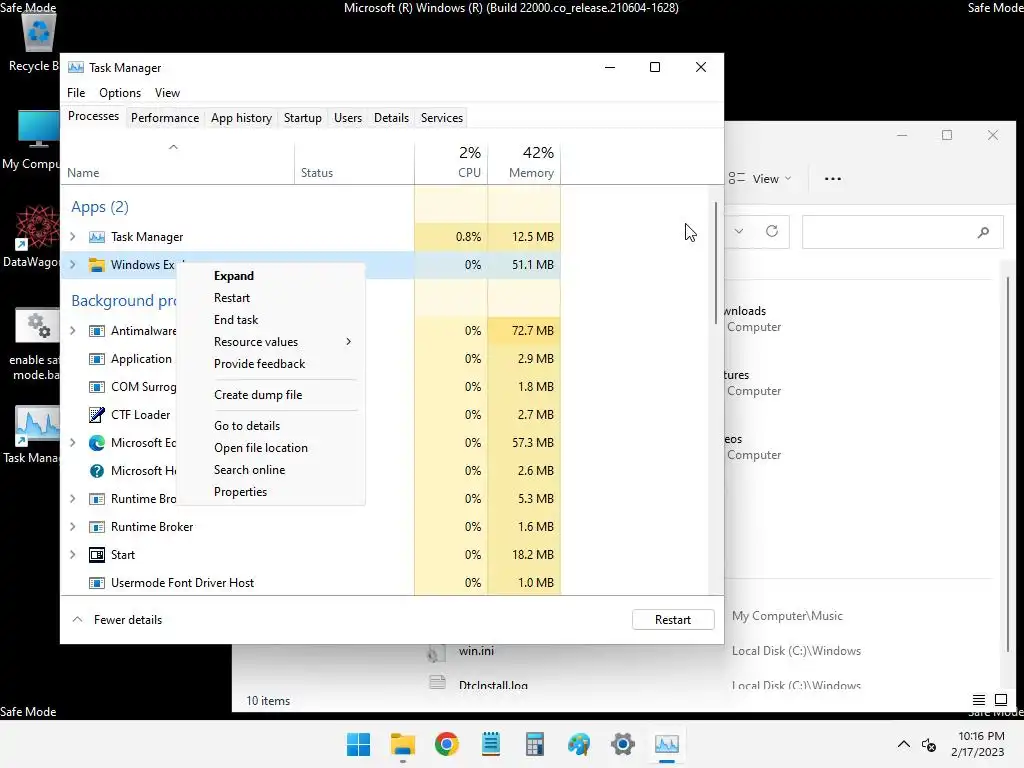Image resolution: width=1024 pixels, height=768 pixels.
Task: Expand the Microsoft Edge process group
Action: pos(72,443)
